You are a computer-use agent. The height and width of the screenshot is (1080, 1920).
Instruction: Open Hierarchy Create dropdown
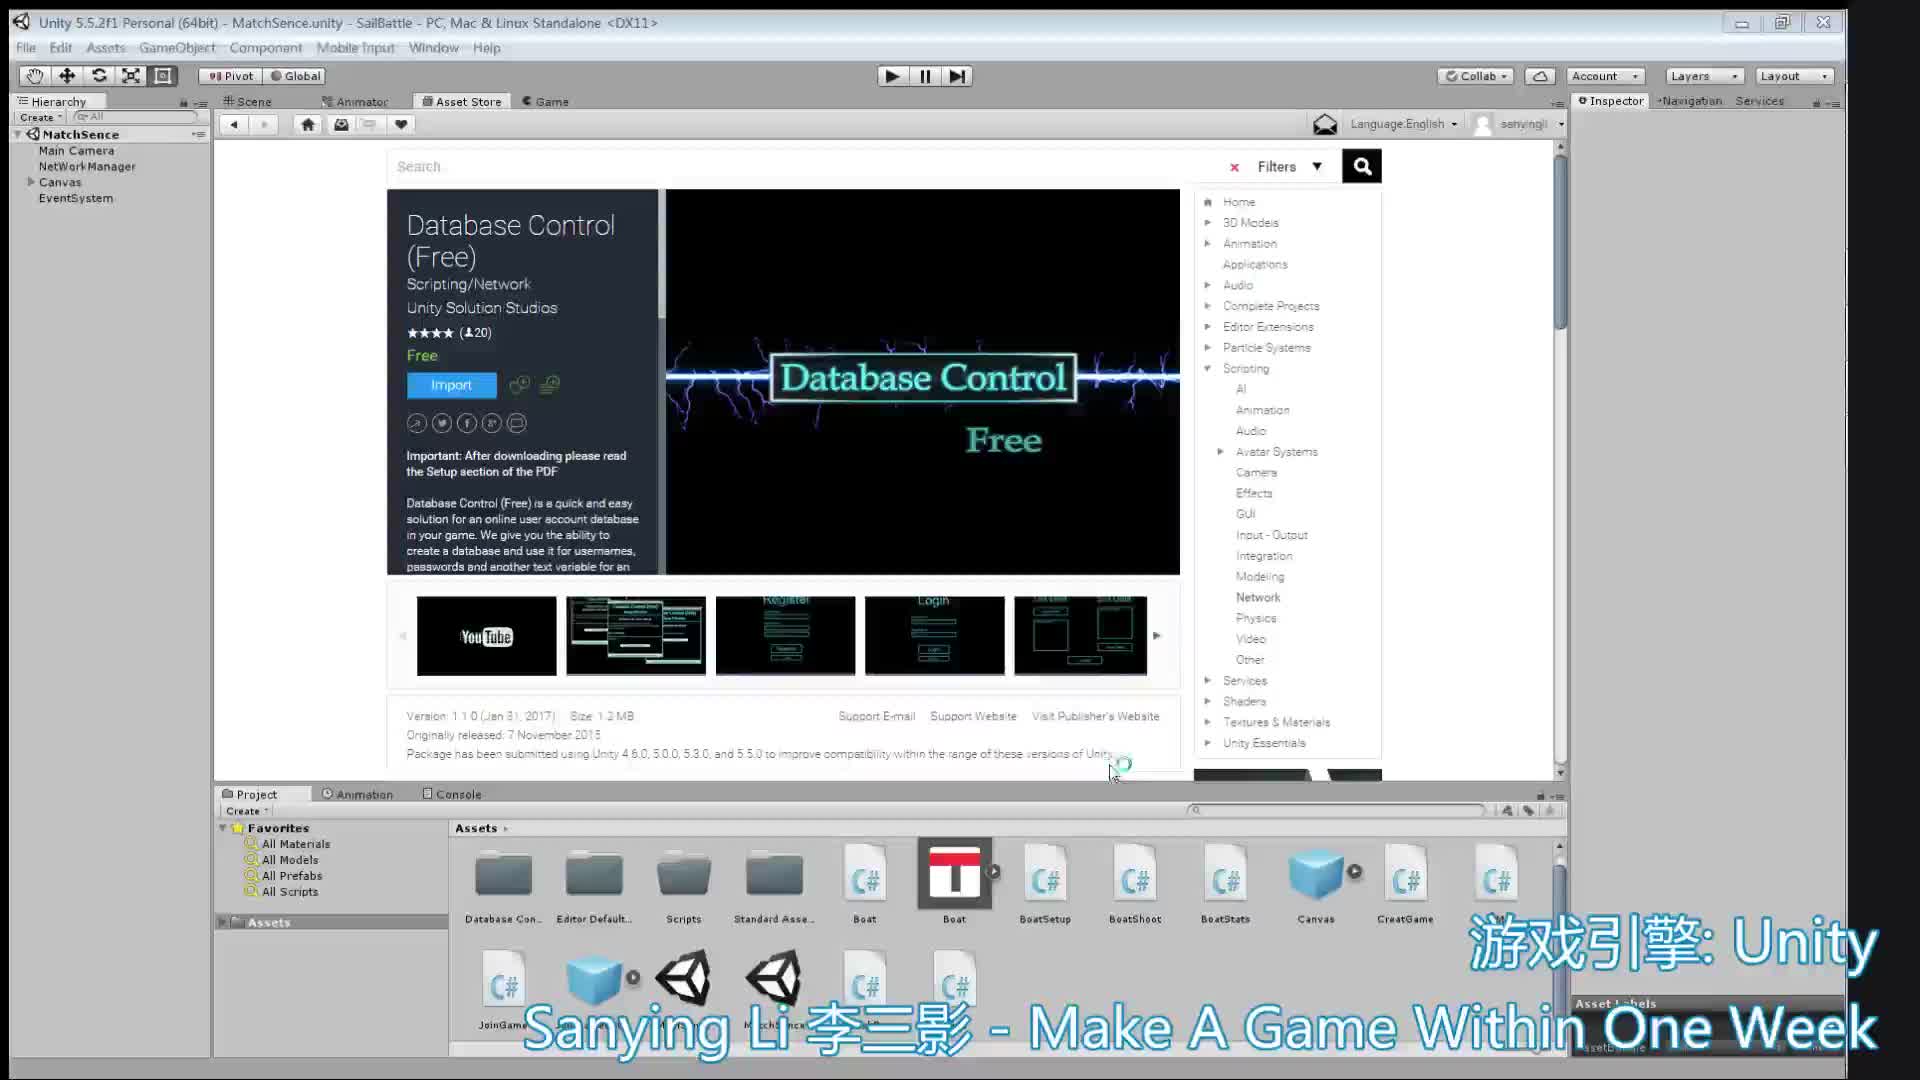(41, 117)
